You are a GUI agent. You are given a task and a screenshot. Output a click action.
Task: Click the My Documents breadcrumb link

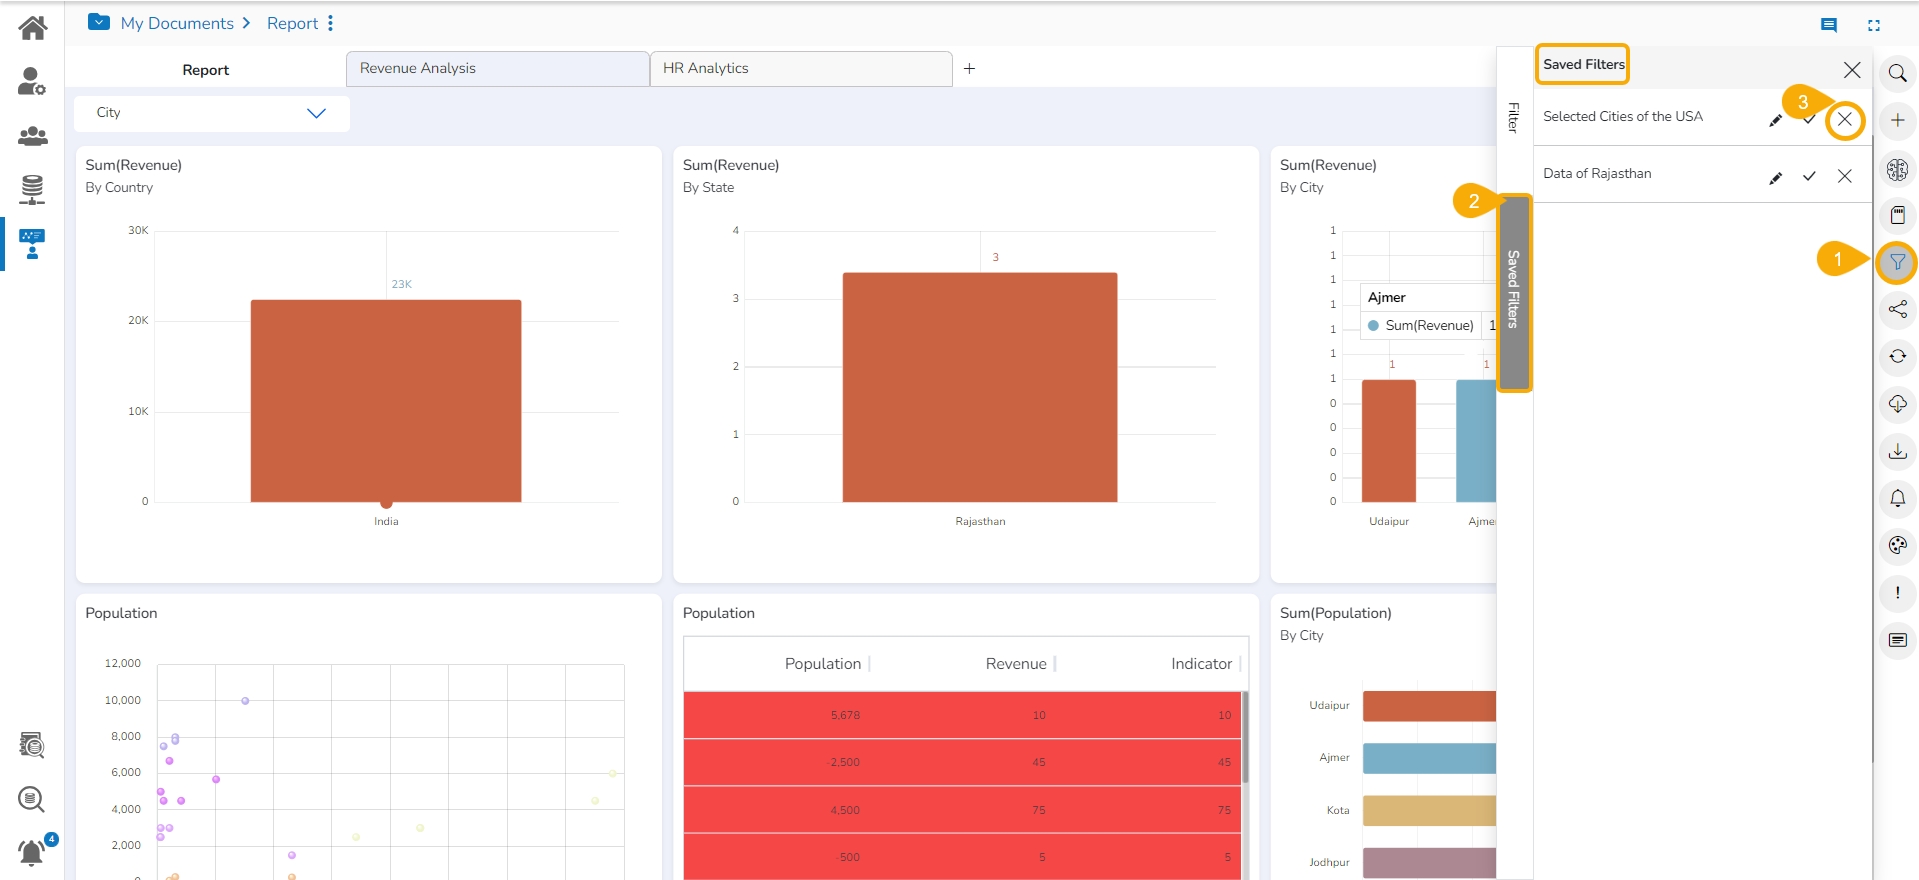[177, 23]
